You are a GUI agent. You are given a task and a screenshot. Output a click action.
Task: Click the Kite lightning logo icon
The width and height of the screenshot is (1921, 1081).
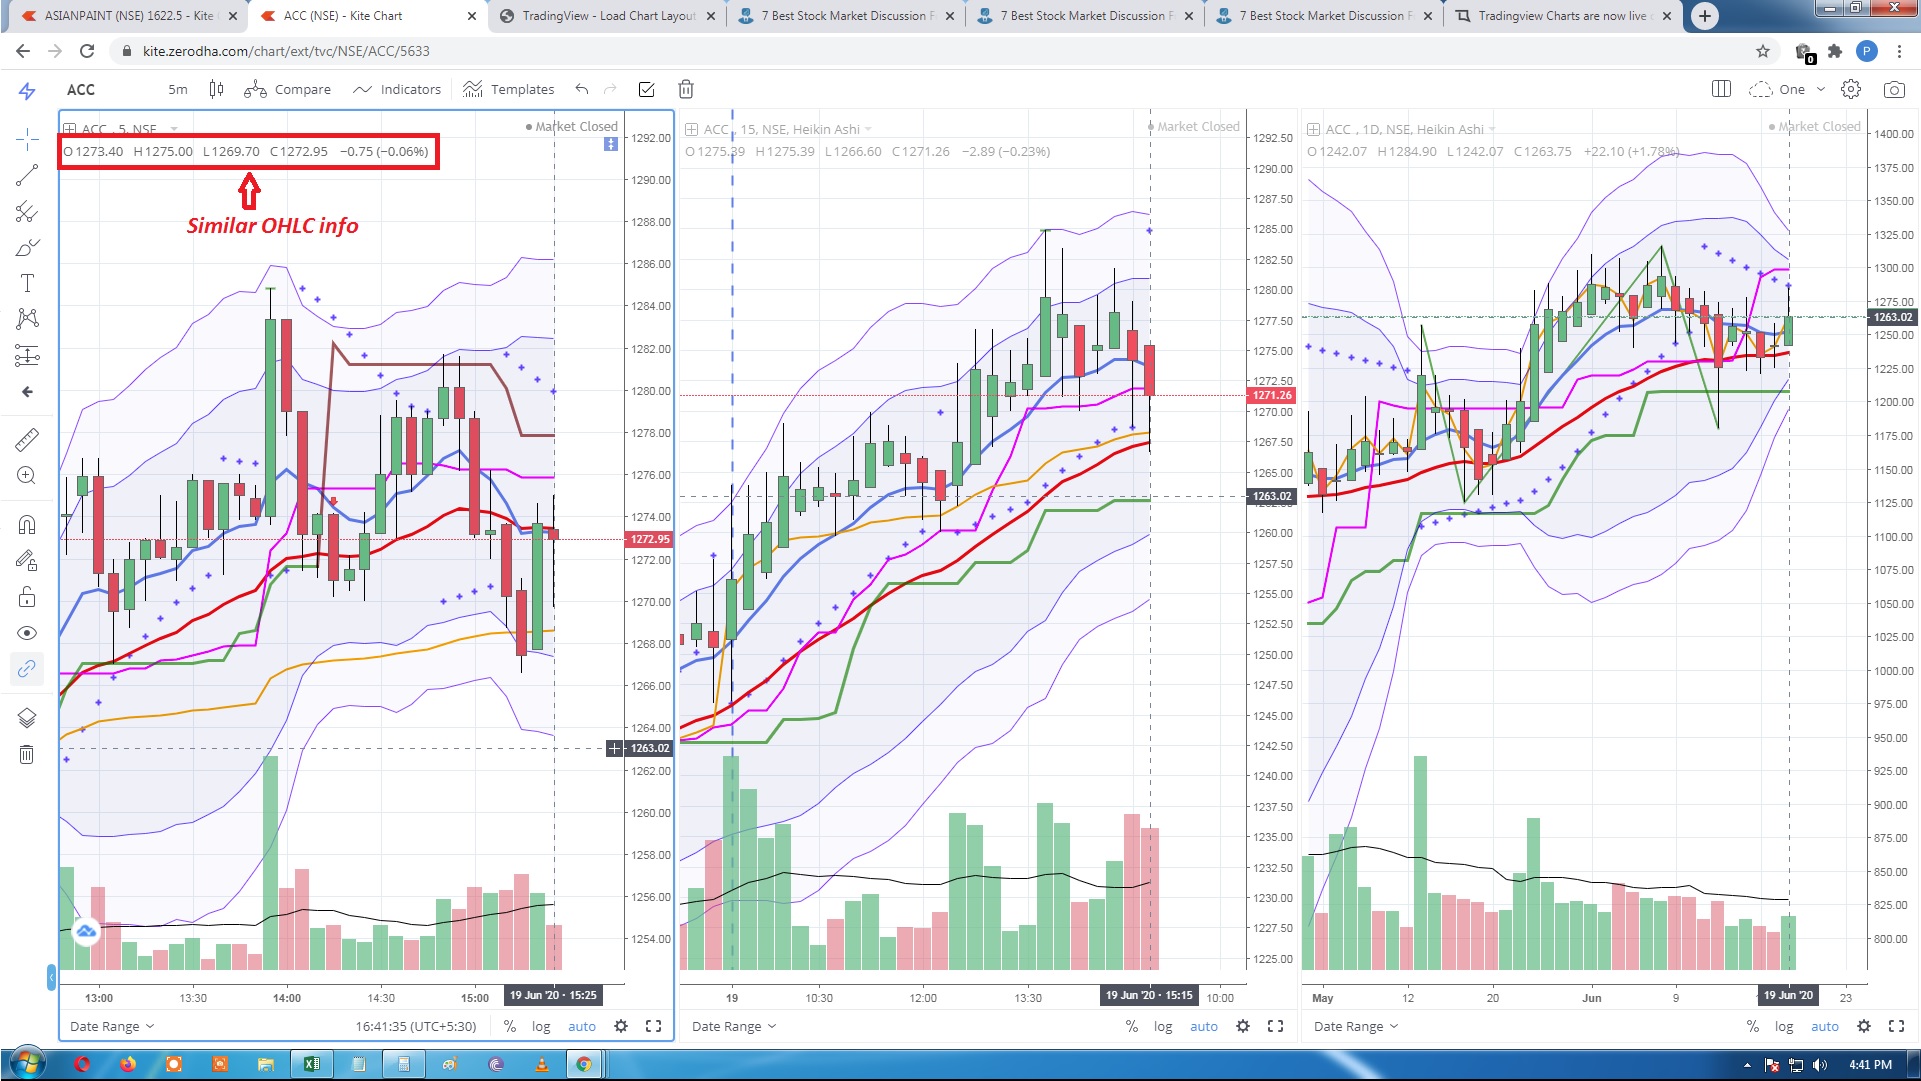pyautogui.click(x=27, y=90)
